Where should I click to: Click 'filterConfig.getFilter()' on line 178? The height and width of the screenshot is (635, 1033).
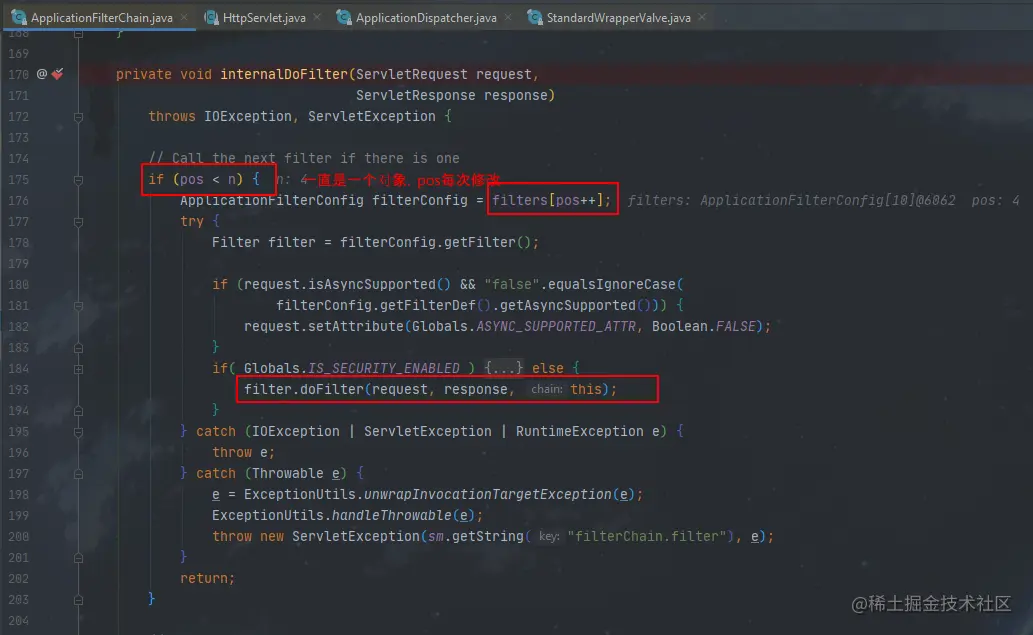435,242
